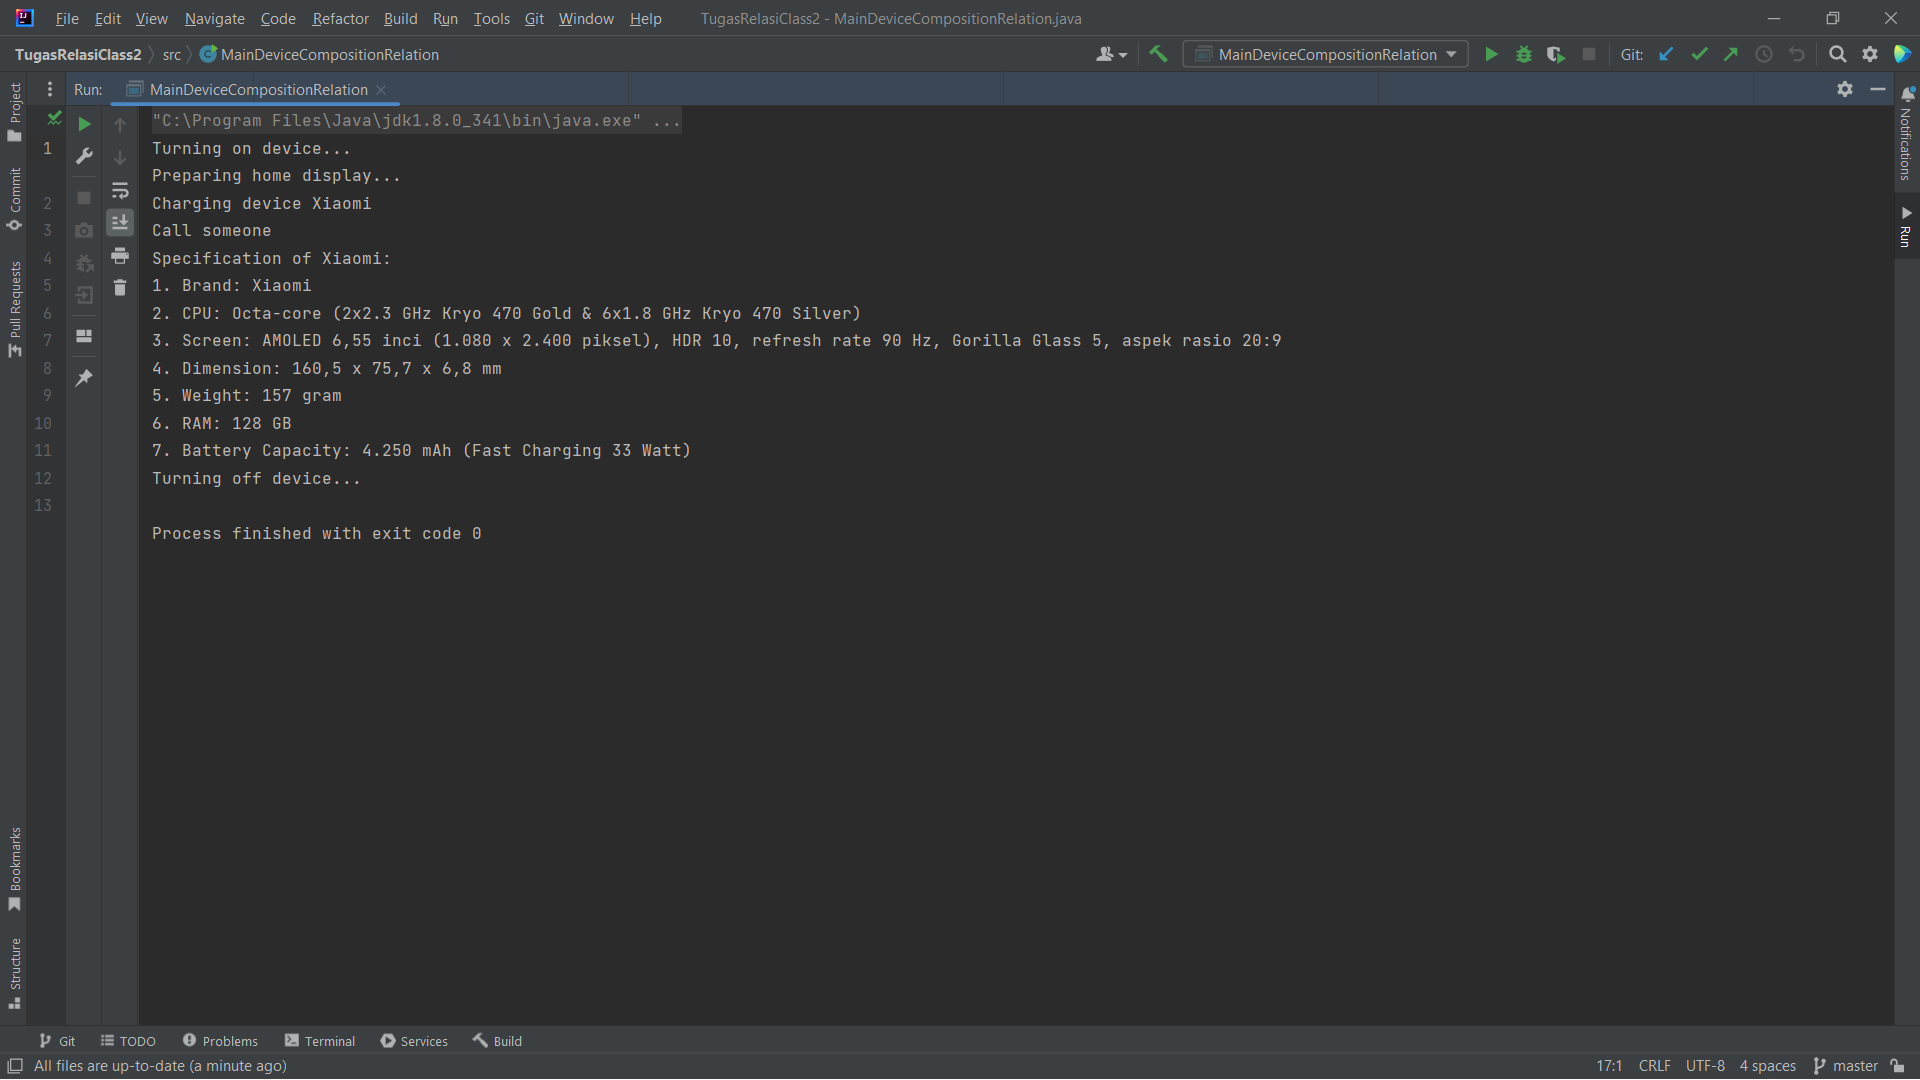Screen dimensions: 1920x1080
Task: Open the Problems tool window
Action: [x=220, y=1041]
